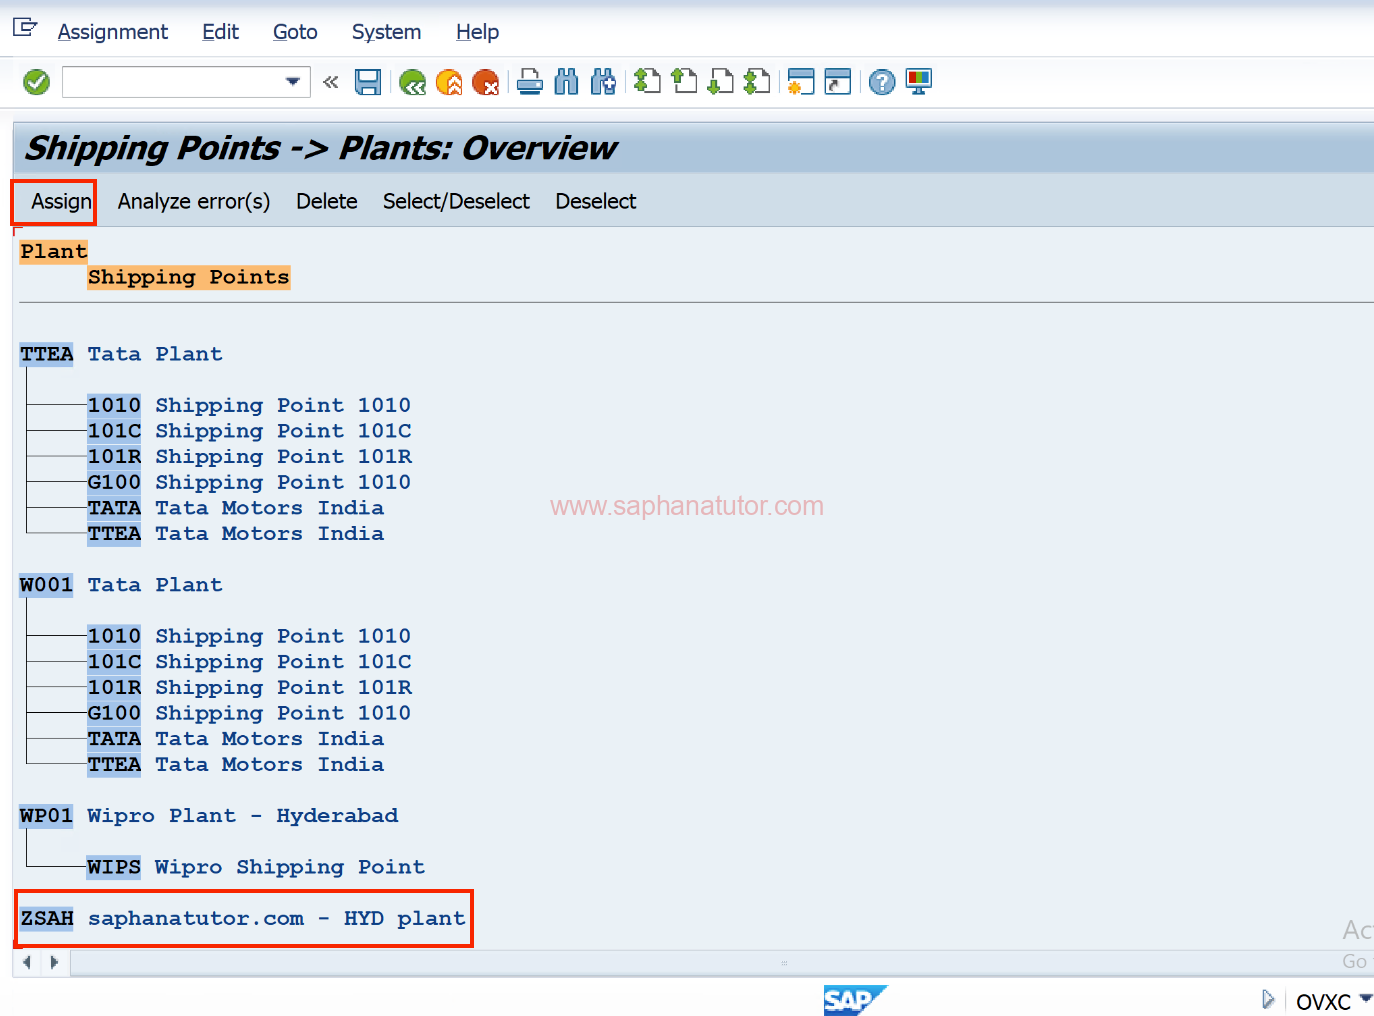
Task: Select shipping point G100 under plant TTEA
Action: click(249, 482)
